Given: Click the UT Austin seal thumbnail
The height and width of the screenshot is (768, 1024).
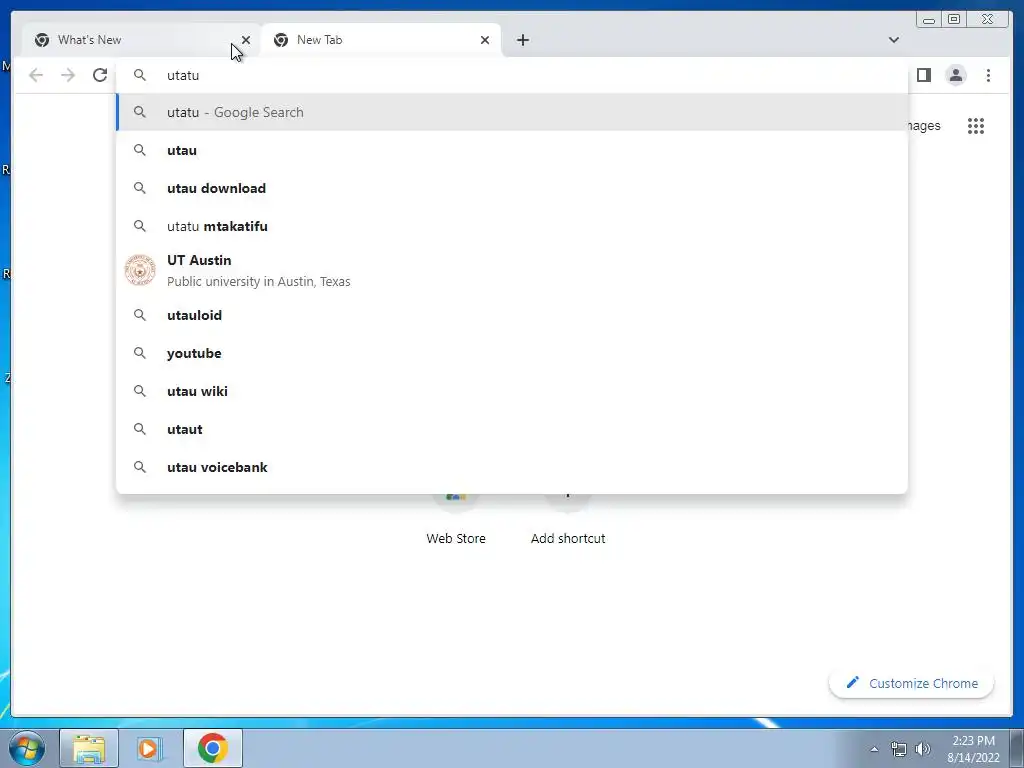Looking at the screenshot, I should click(x=140, y=270).
